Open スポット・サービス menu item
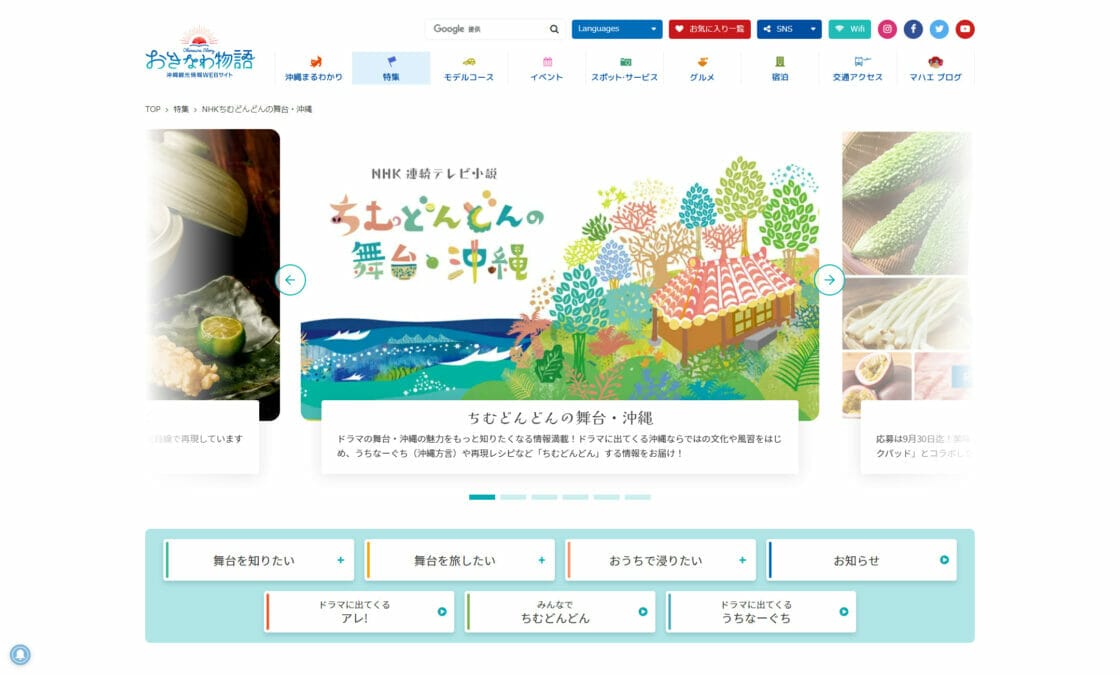The width and height of the screenshot is (1120, 675). pos(624,69)
